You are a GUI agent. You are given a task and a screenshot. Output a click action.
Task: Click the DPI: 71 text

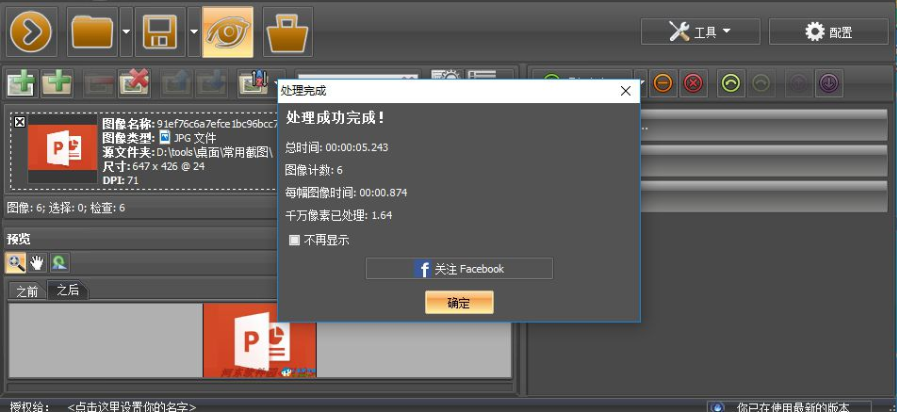pyautogui.click(x=120, y=180)
